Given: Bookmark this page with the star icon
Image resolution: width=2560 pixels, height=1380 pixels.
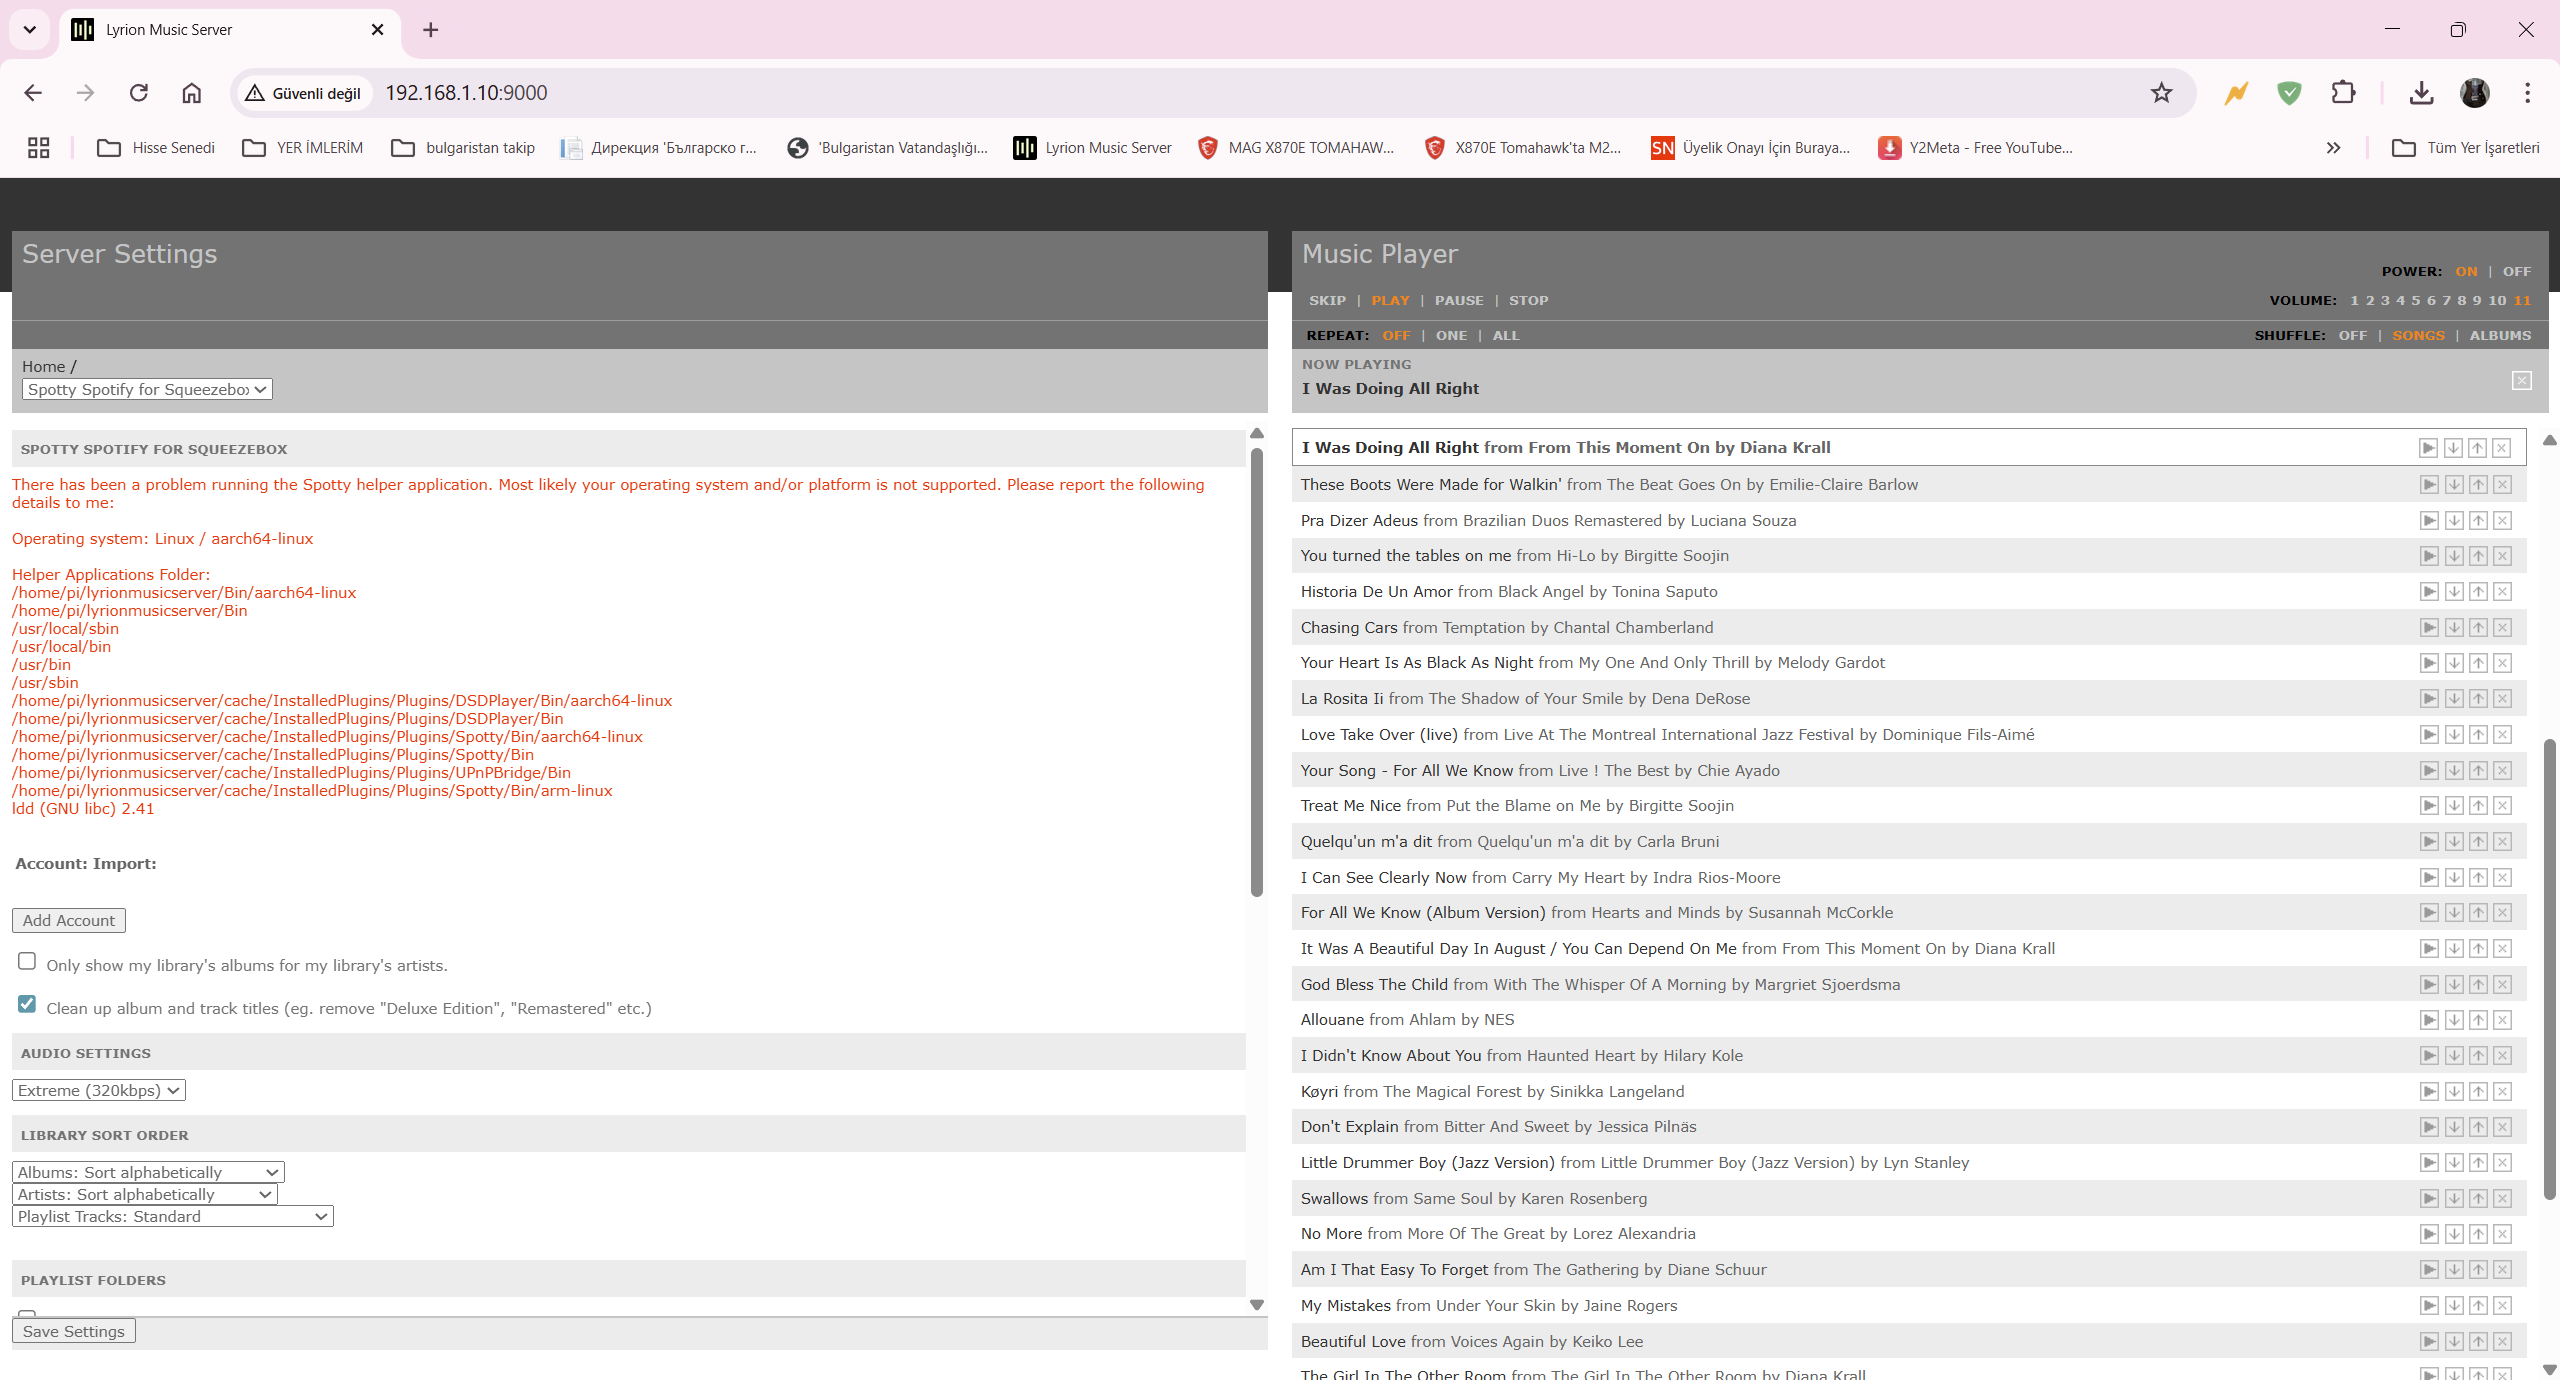Looking at the screenshot, I should [x=2161, y=93].
